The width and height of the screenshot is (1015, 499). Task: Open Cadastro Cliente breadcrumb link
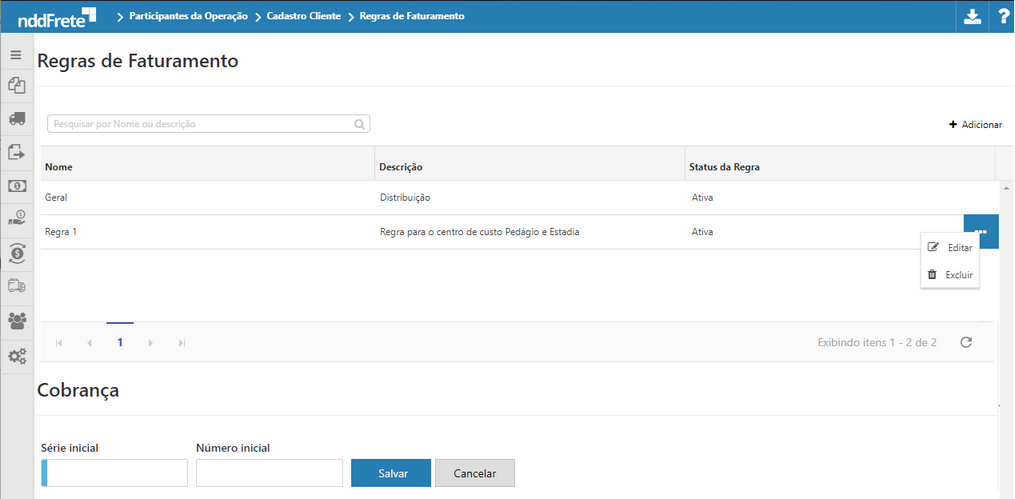[x=303, y=16]
